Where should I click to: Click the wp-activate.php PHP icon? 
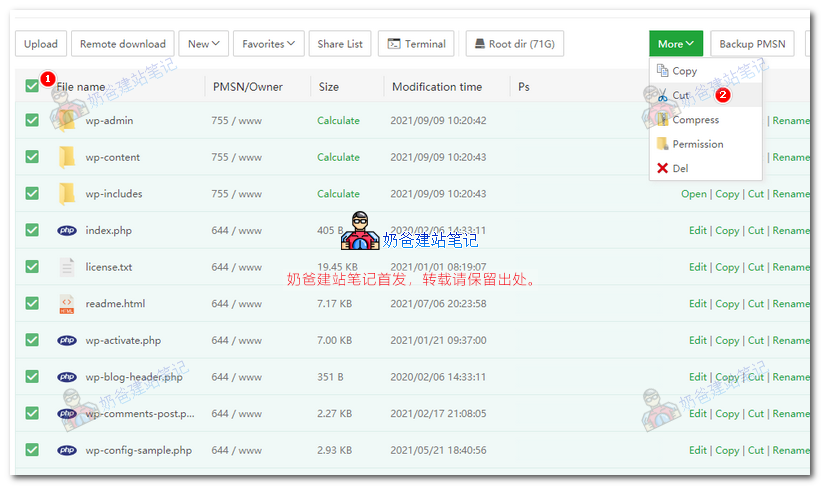66,340
